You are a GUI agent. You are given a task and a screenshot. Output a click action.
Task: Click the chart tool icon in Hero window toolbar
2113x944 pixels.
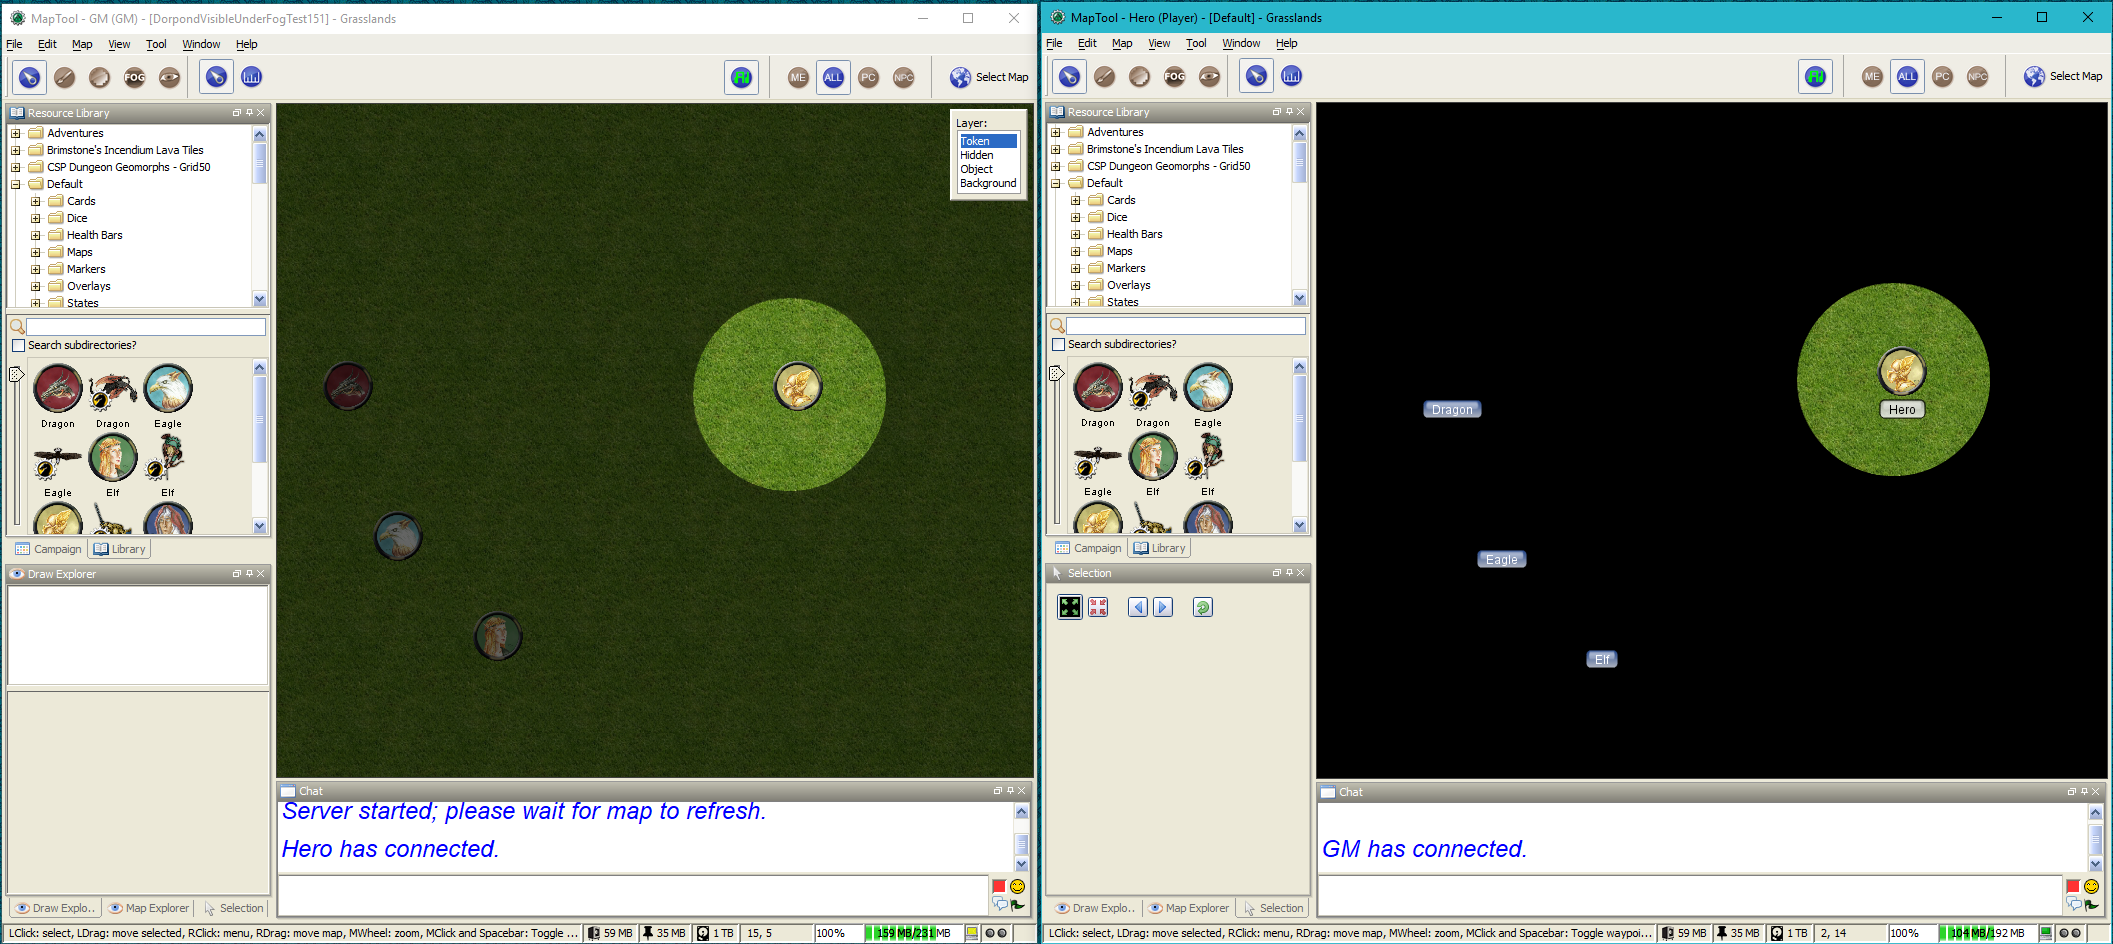click(x=1291, y=76)
